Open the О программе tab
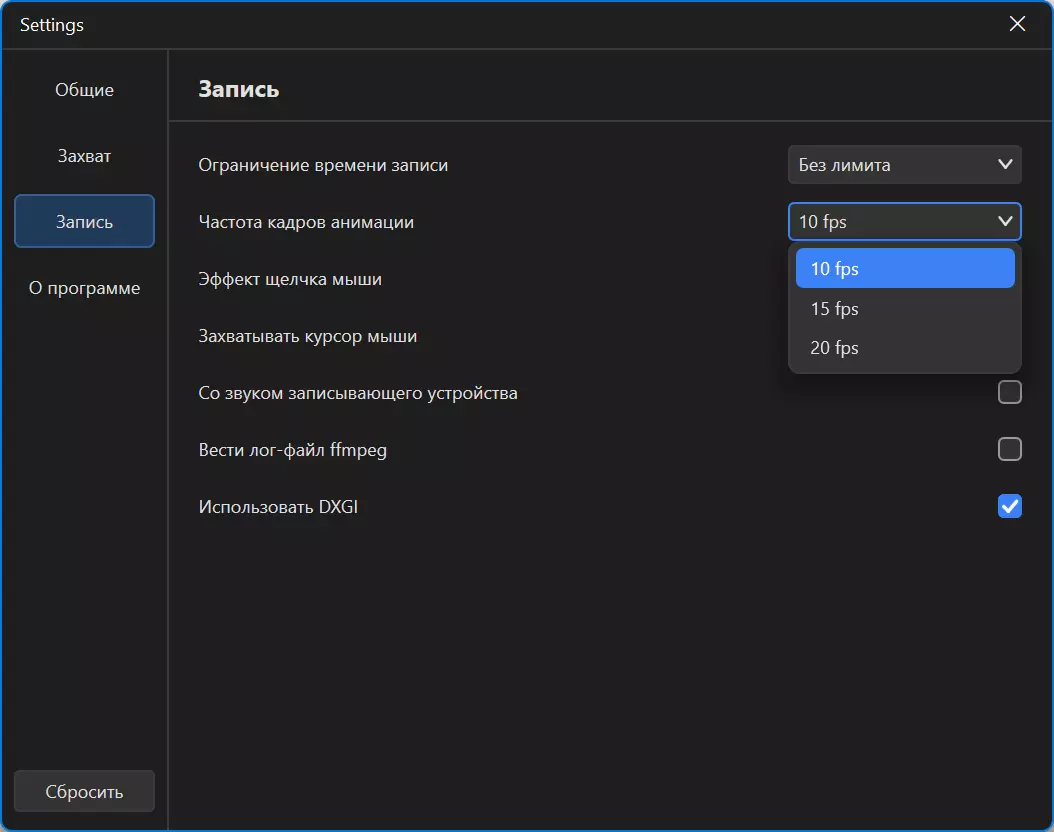 coord(84,288)
